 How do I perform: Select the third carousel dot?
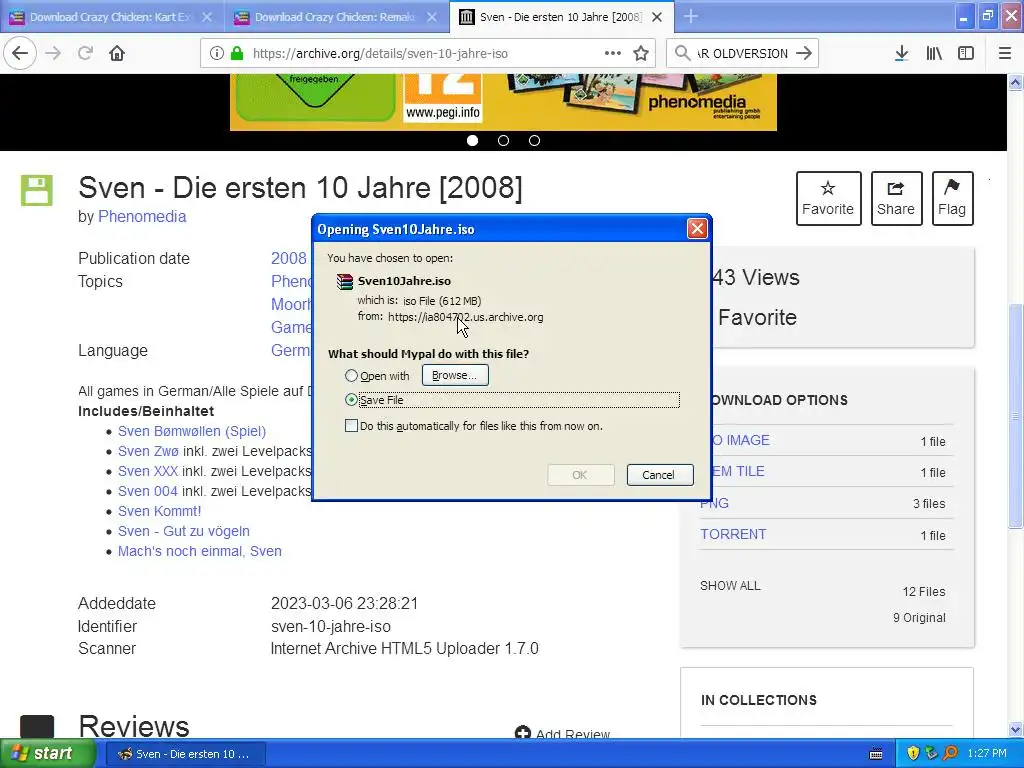(534, 140)
